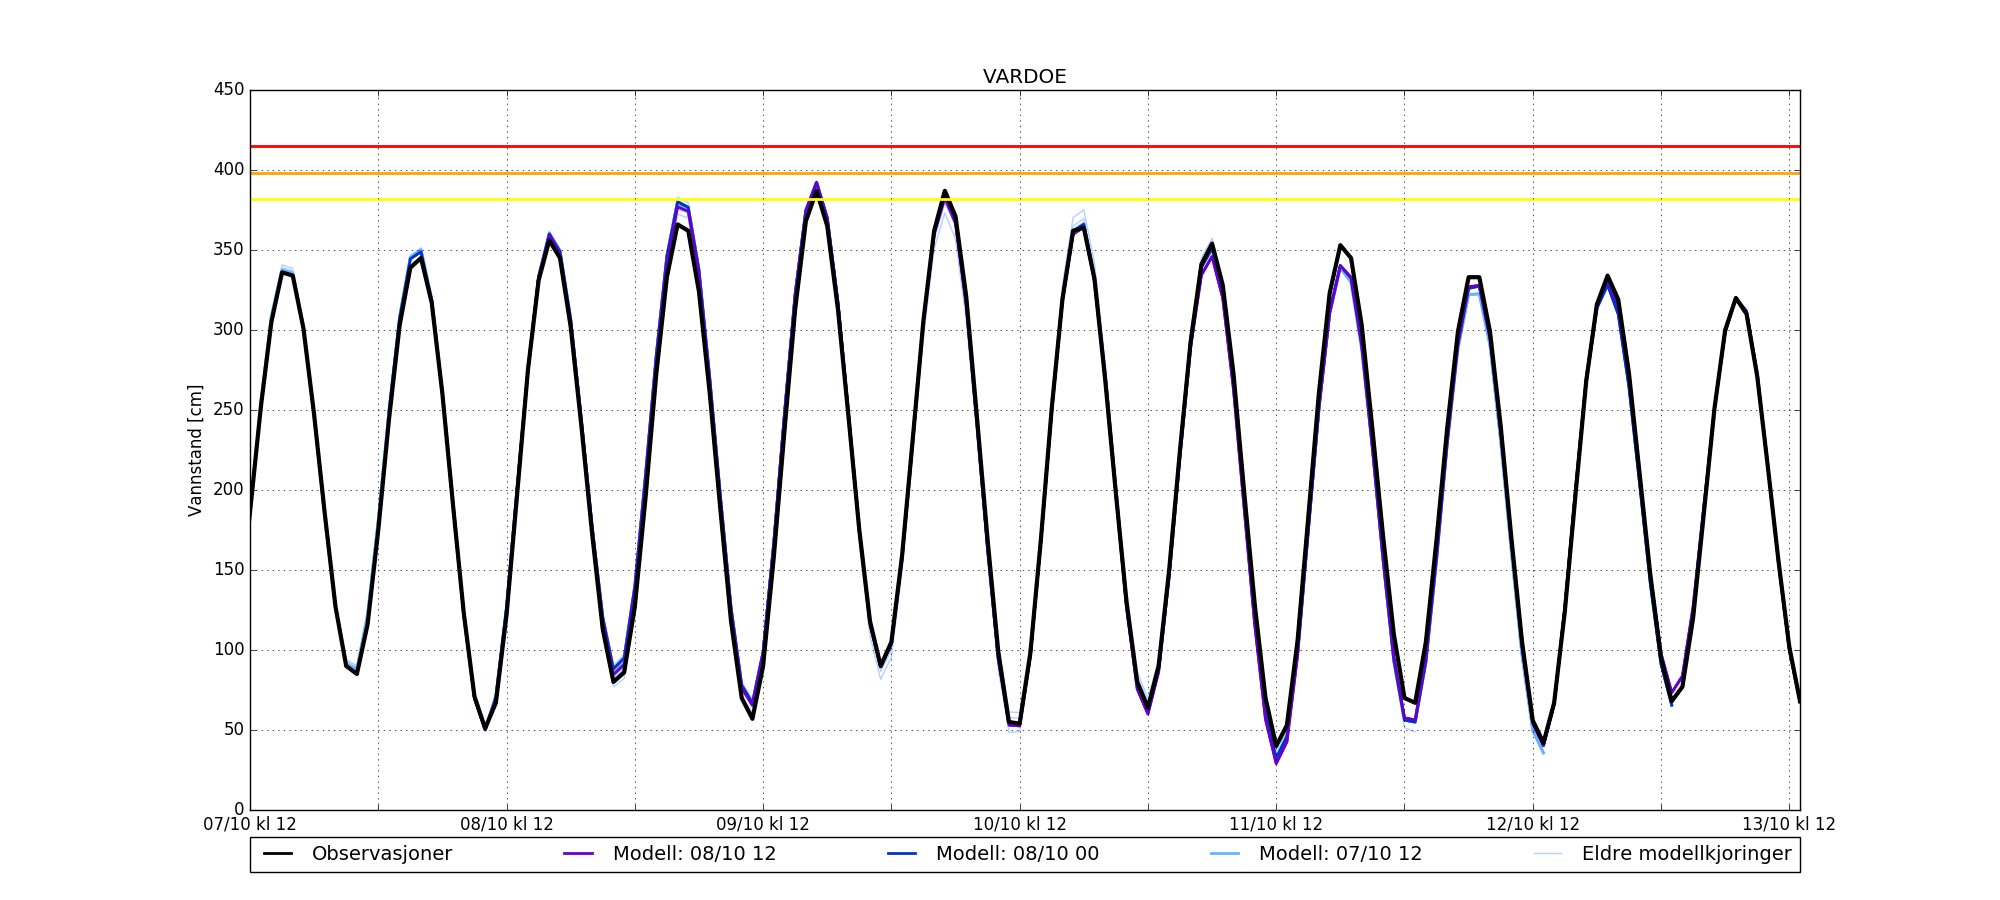2000x900 pixels.
Task: Click the VARDOE chart title
Action: (1024, 77)
